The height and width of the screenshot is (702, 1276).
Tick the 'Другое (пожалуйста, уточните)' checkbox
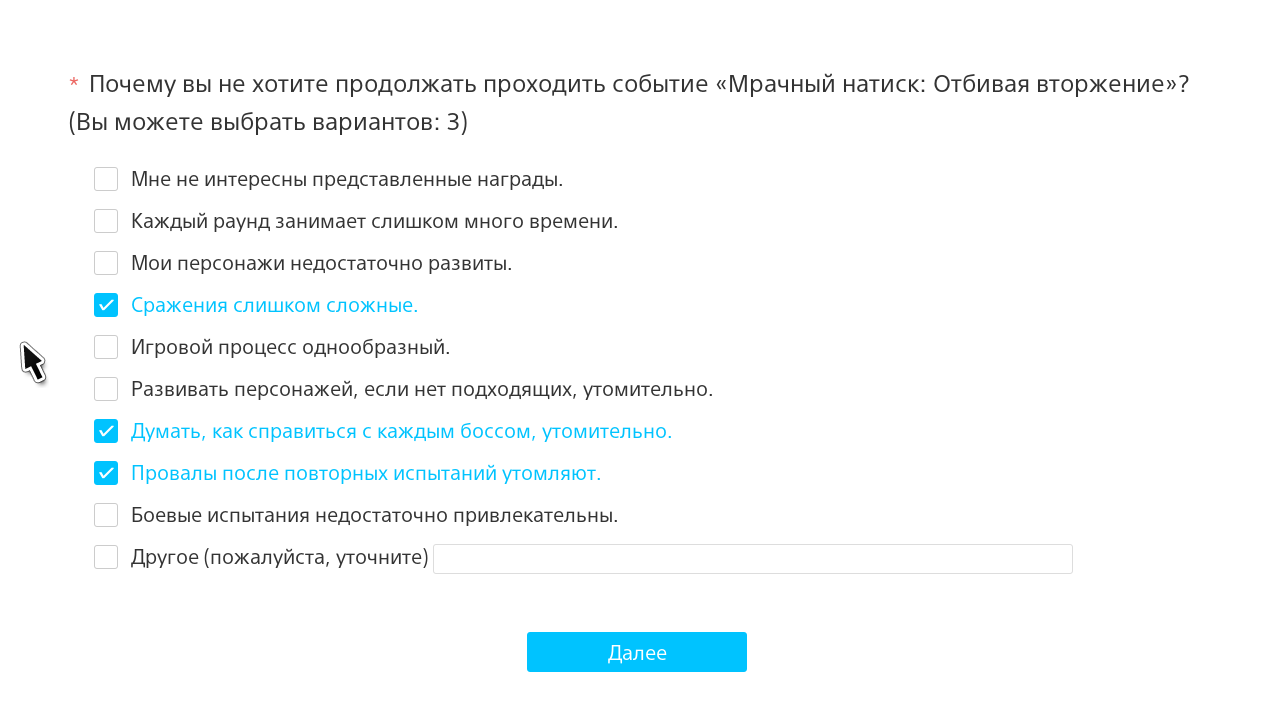tap(106, 557)
